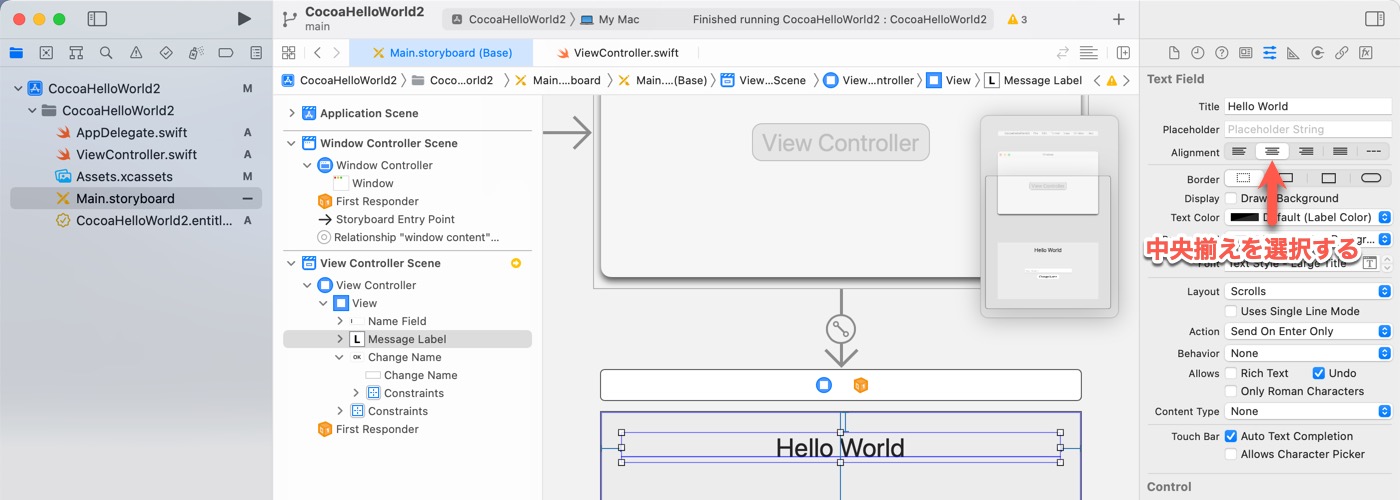Collapse the View Controller Scene
This screenshot has width=1400, height=500.
[292, 263]
